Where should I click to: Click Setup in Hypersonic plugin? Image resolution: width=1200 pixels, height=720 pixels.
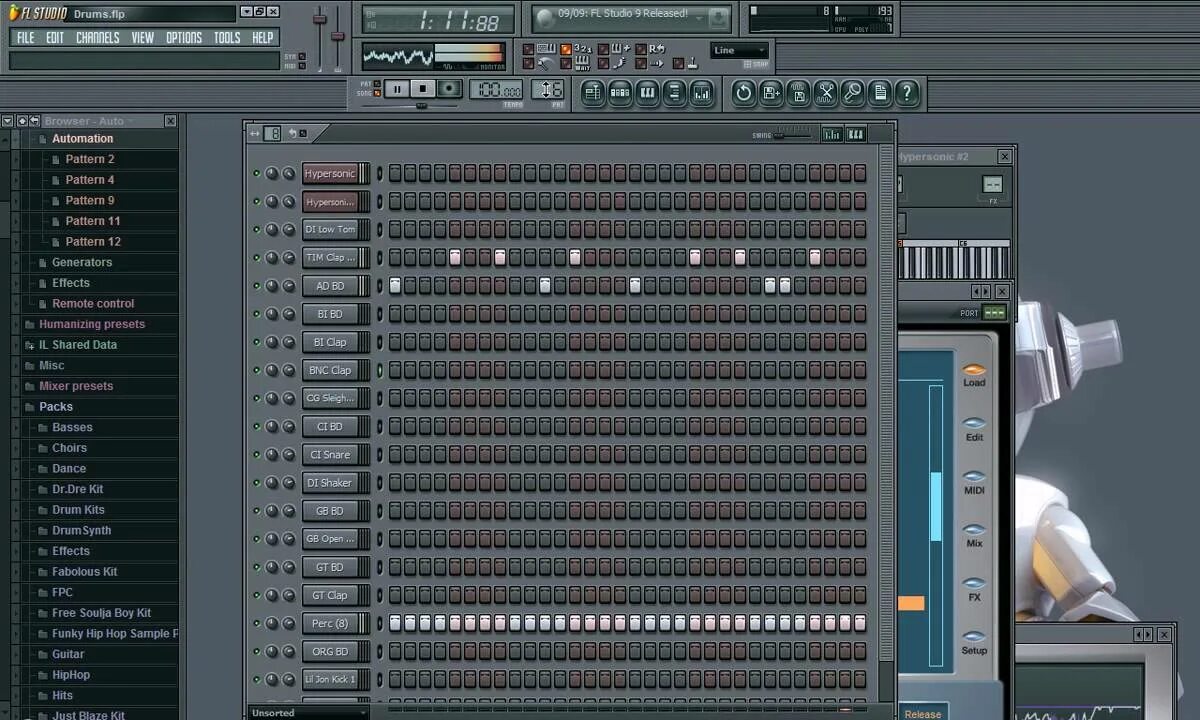click(974, 643)
